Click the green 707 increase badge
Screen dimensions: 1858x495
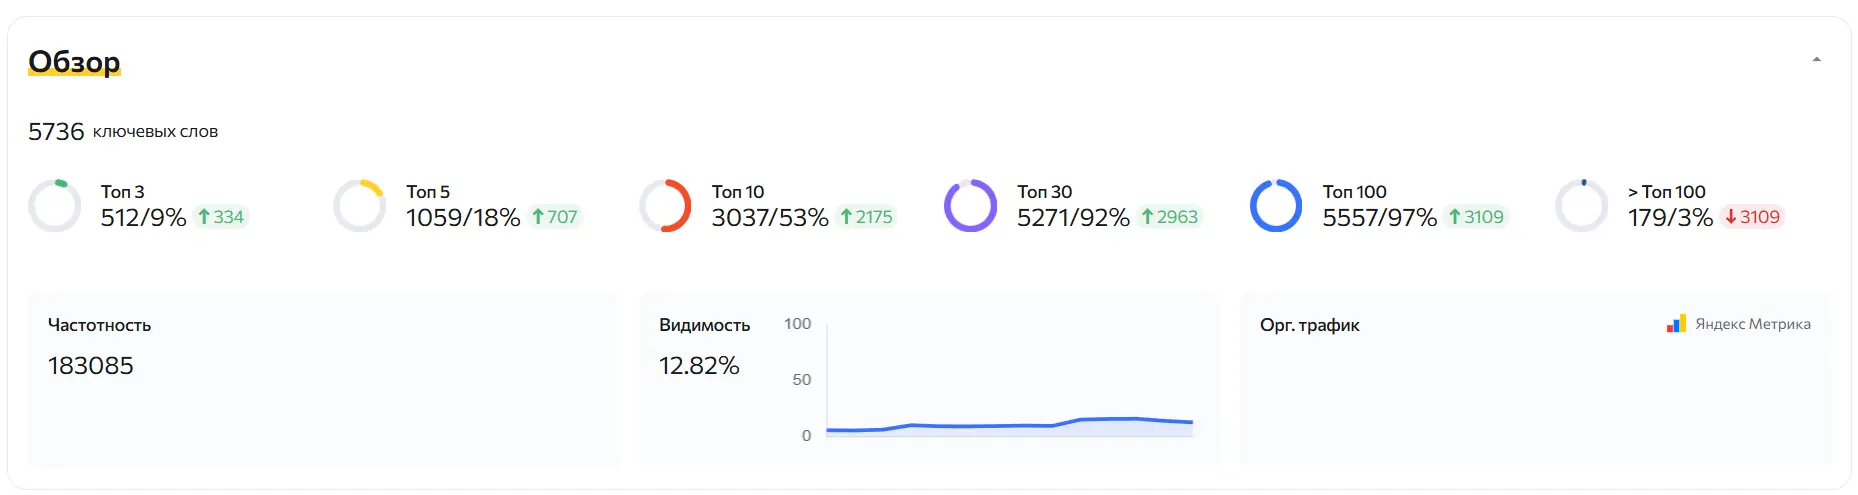click(x=555, y=217)
